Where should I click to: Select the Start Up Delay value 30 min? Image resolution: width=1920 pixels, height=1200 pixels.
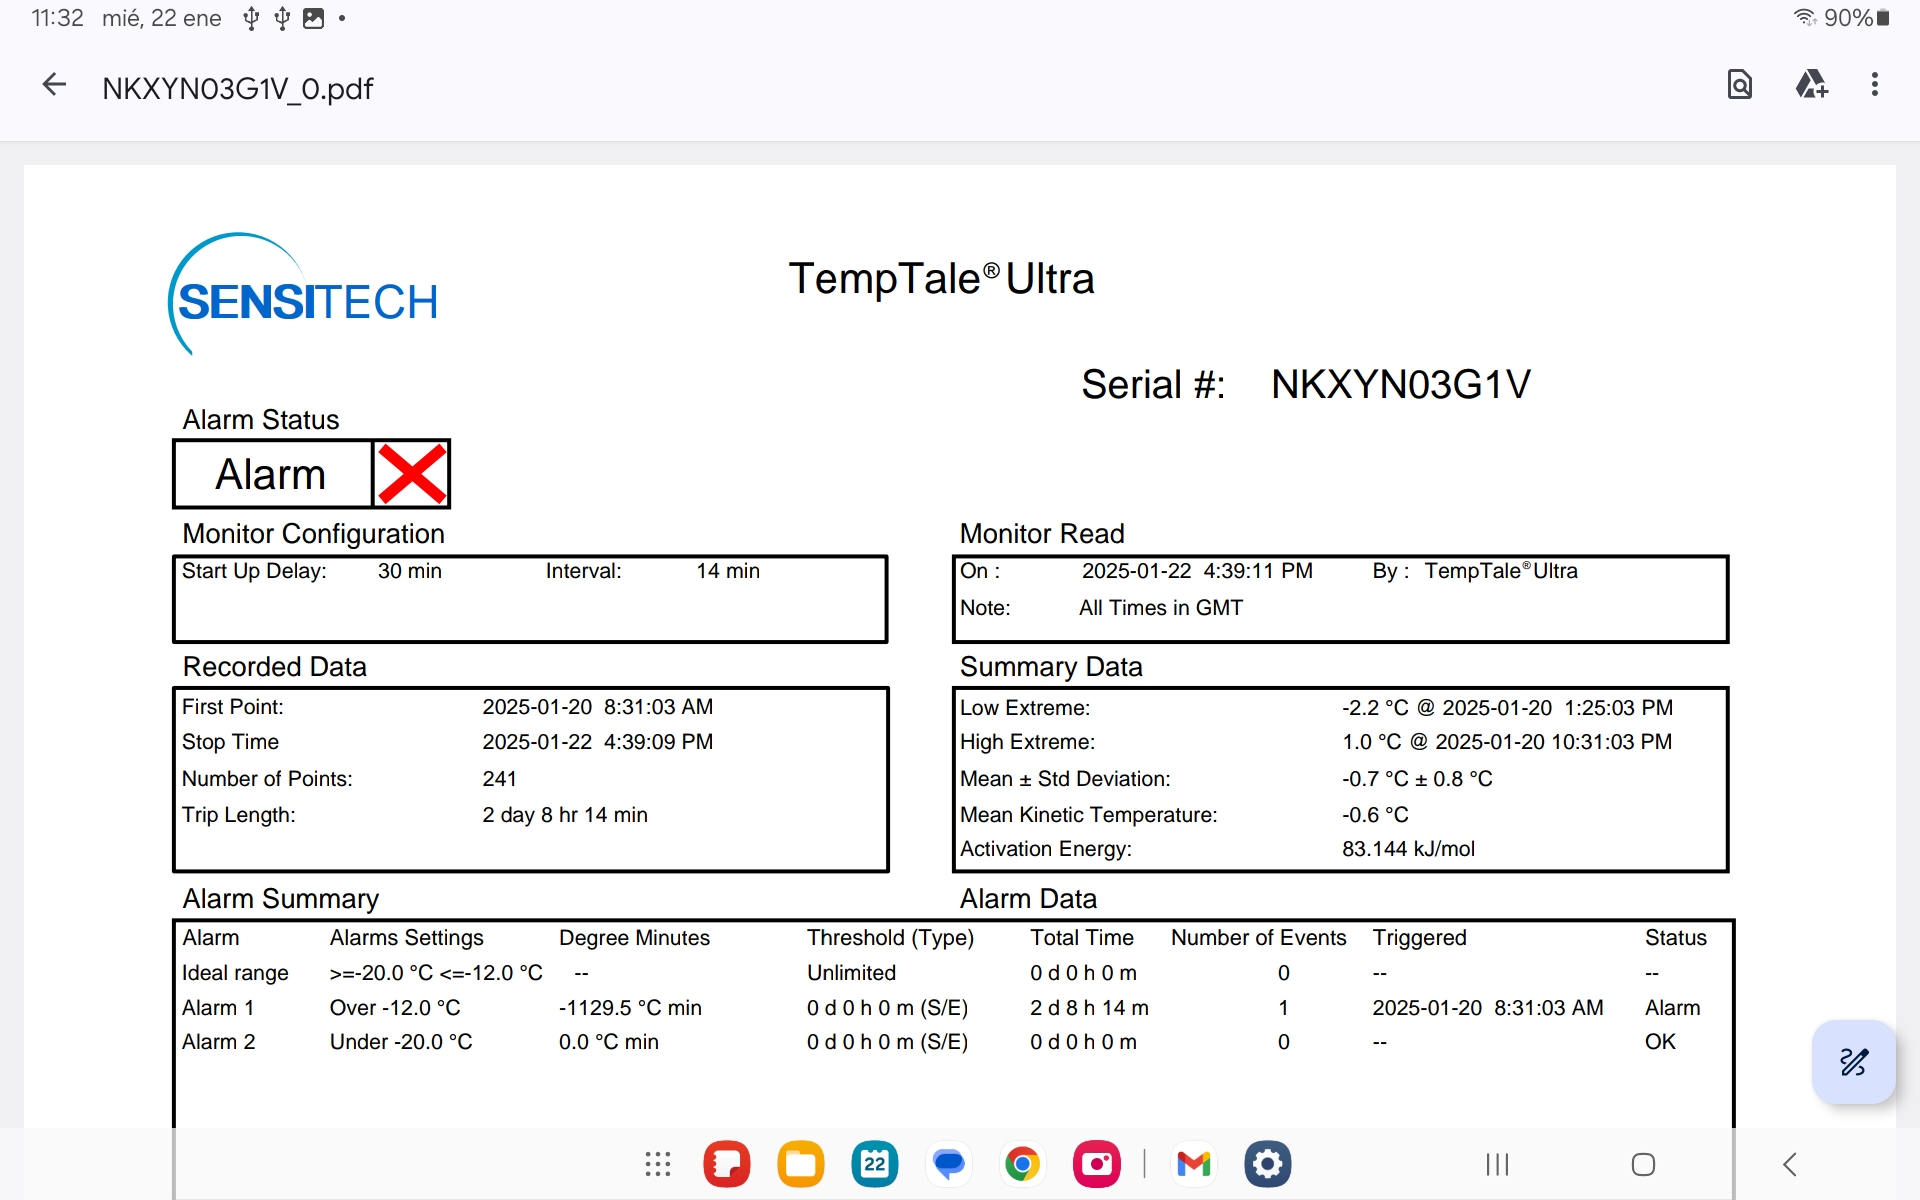[x=410, y=571]
